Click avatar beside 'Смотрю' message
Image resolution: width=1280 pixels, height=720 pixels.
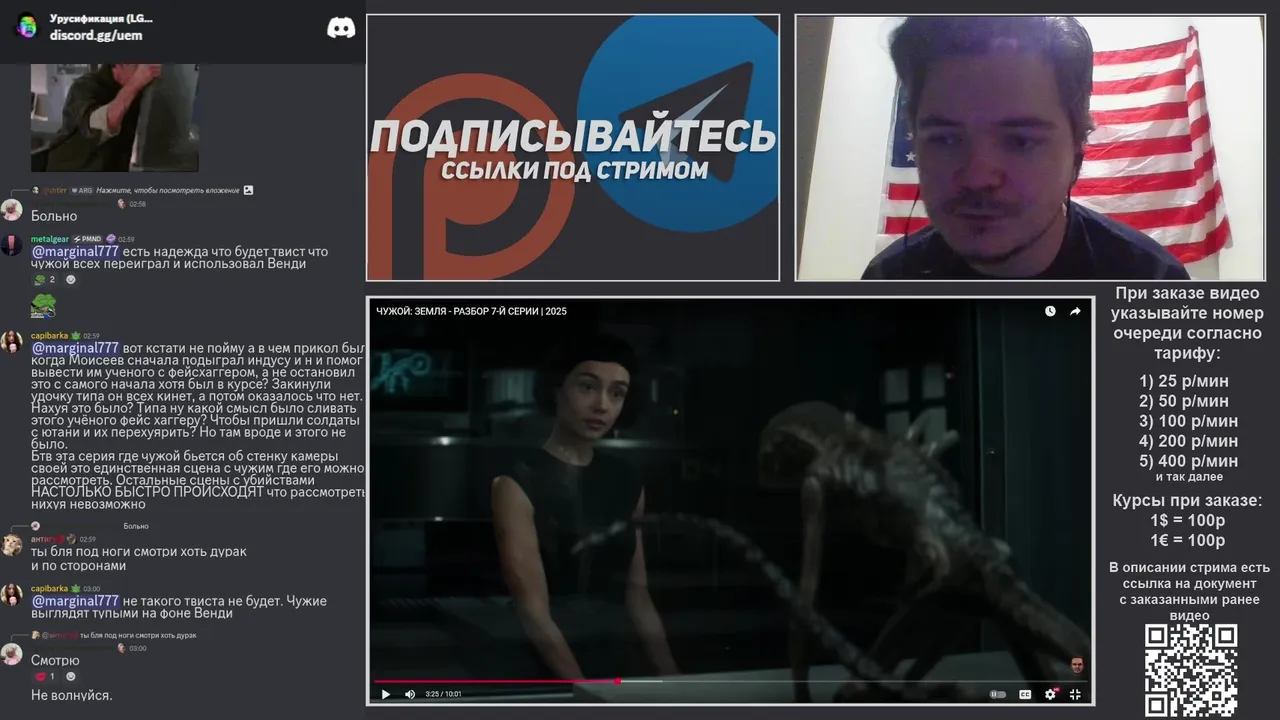point(12,654)
